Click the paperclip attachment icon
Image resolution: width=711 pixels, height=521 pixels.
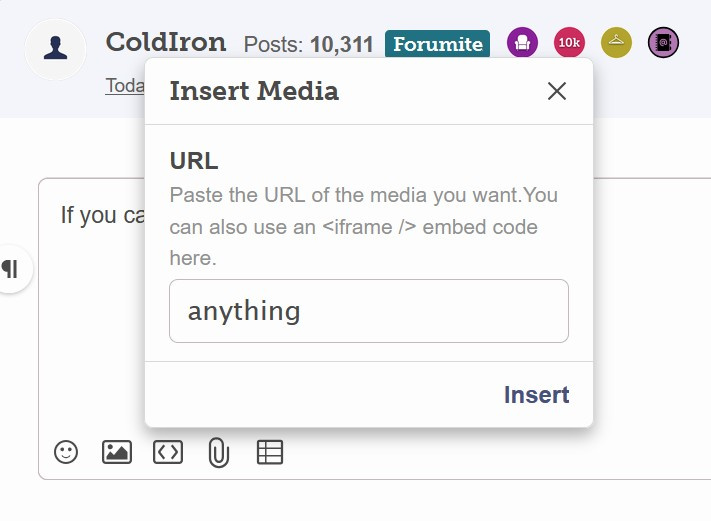[x=218, y=453]
